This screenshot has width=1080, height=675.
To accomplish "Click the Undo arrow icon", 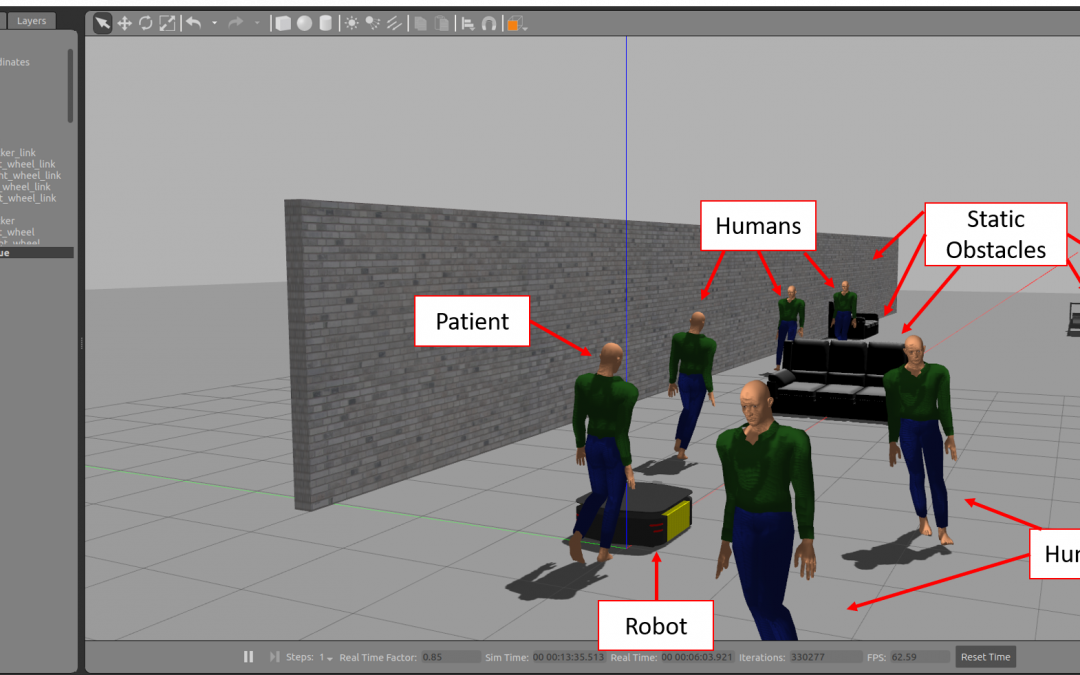I will tap(194, 23).
